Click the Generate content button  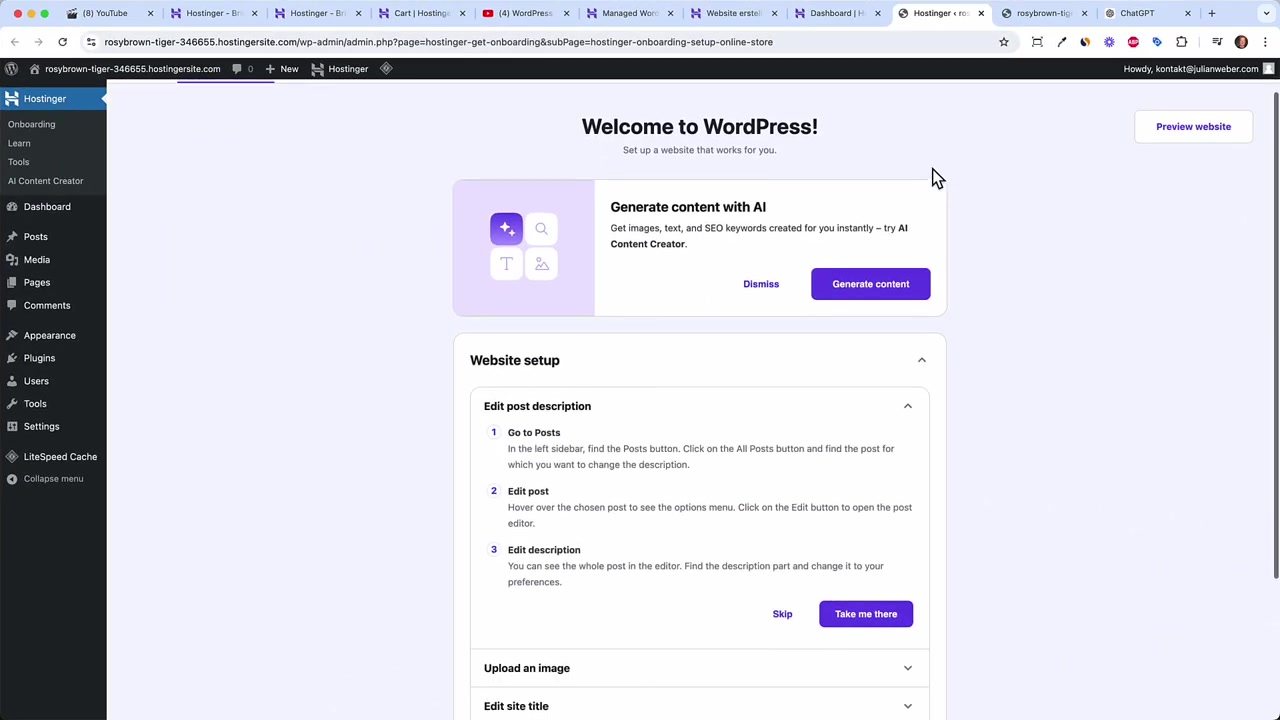tap(871, 284)
